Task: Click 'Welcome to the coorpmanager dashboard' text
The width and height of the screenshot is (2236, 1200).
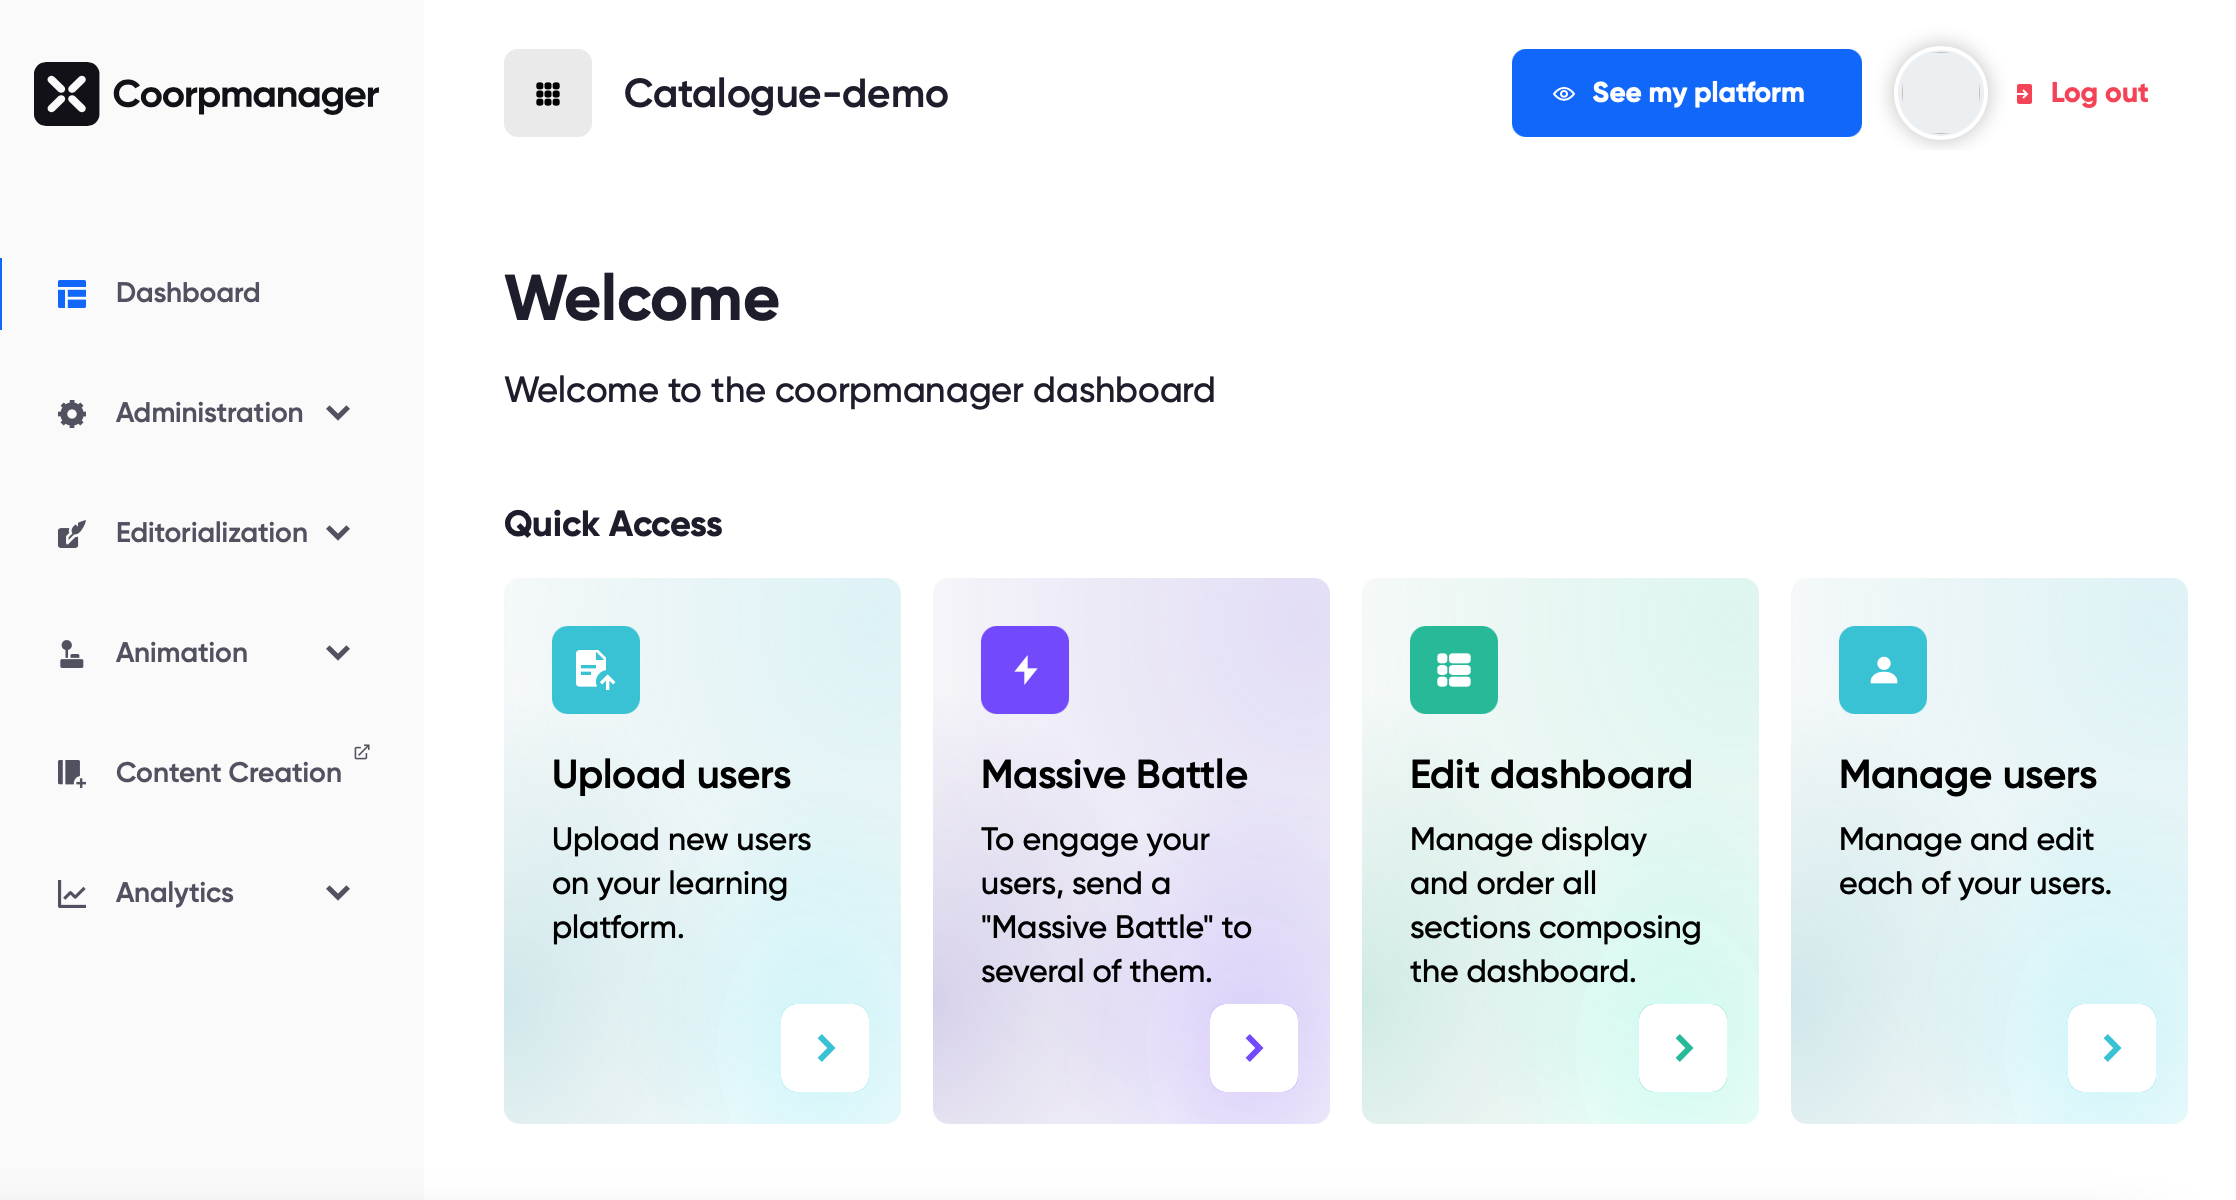Action: point(860,391)
